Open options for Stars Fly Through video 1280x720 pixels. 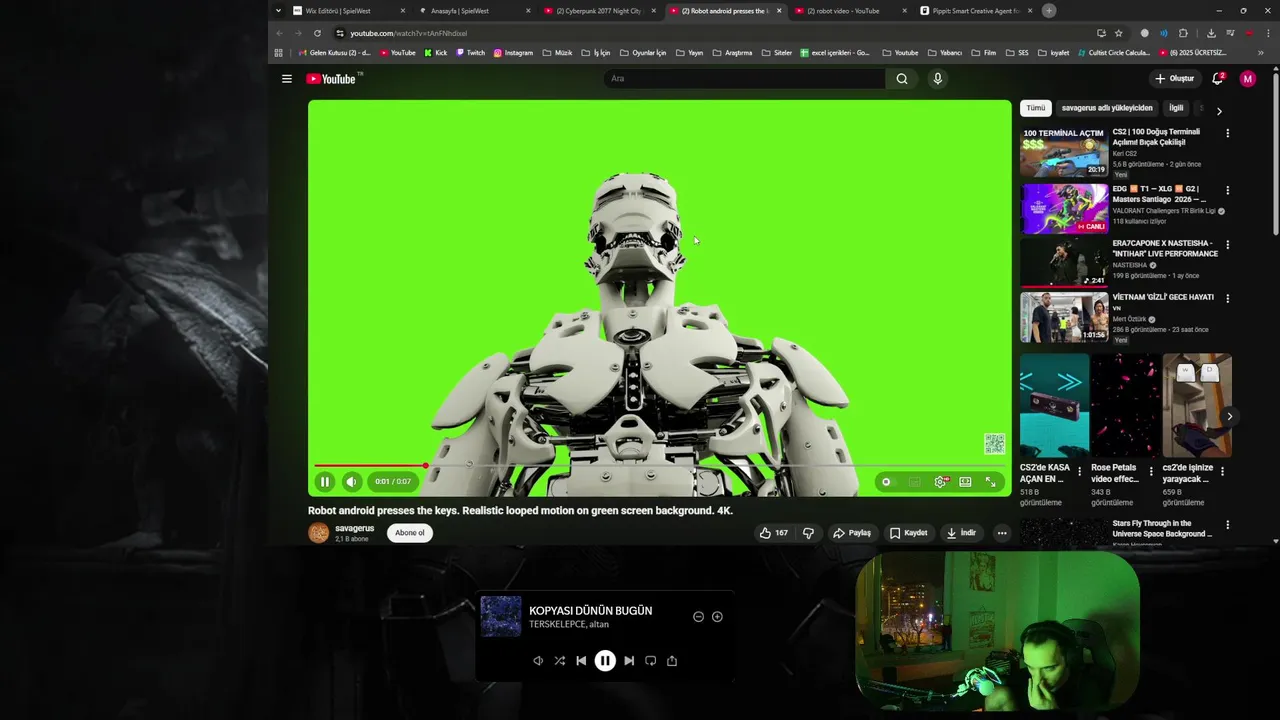coord(1228,525)
